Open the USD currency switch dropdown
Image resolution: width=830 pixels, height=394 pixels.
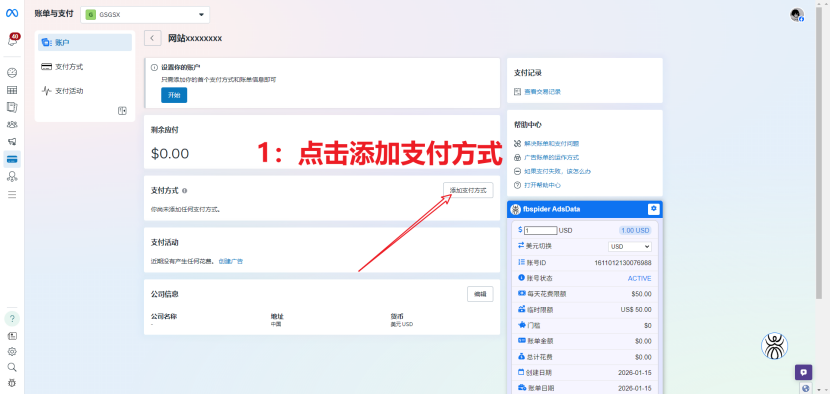click(x=629, y=246)
